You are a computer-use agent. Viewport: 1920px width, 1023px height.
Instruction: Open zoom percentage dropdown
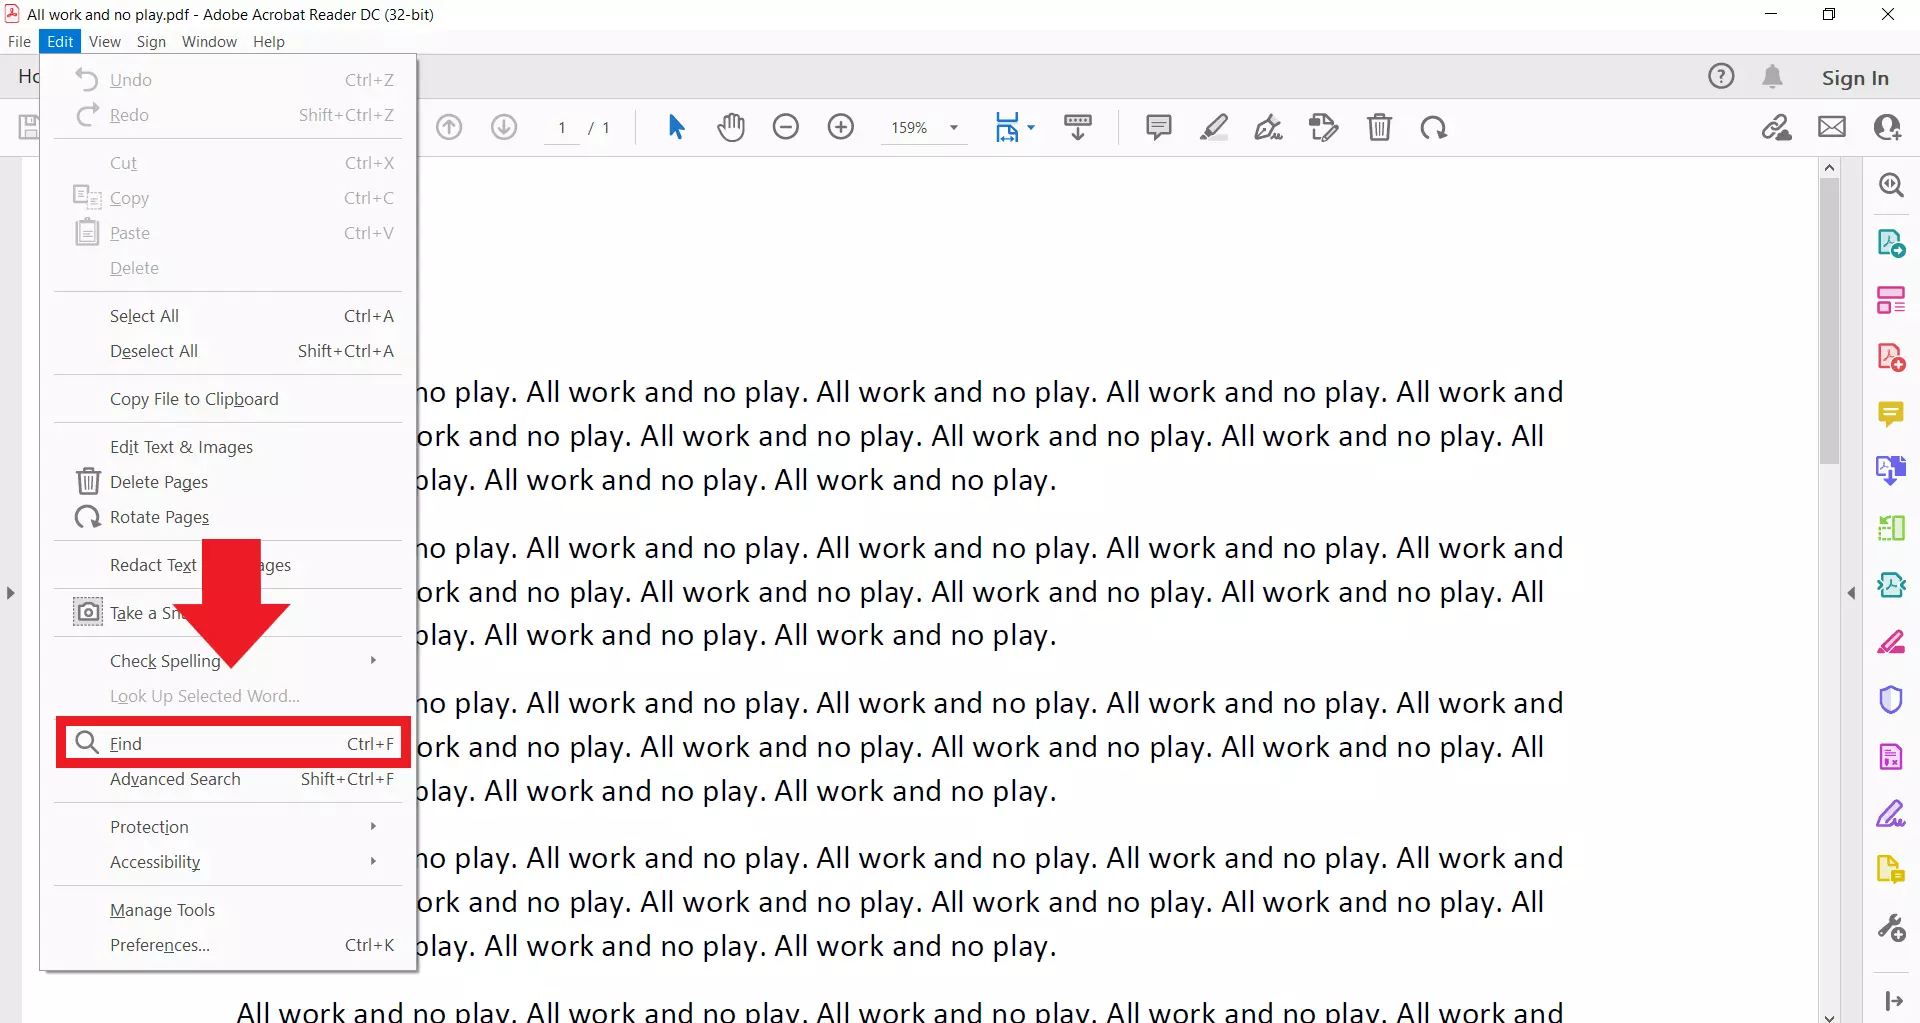(954, 128)
